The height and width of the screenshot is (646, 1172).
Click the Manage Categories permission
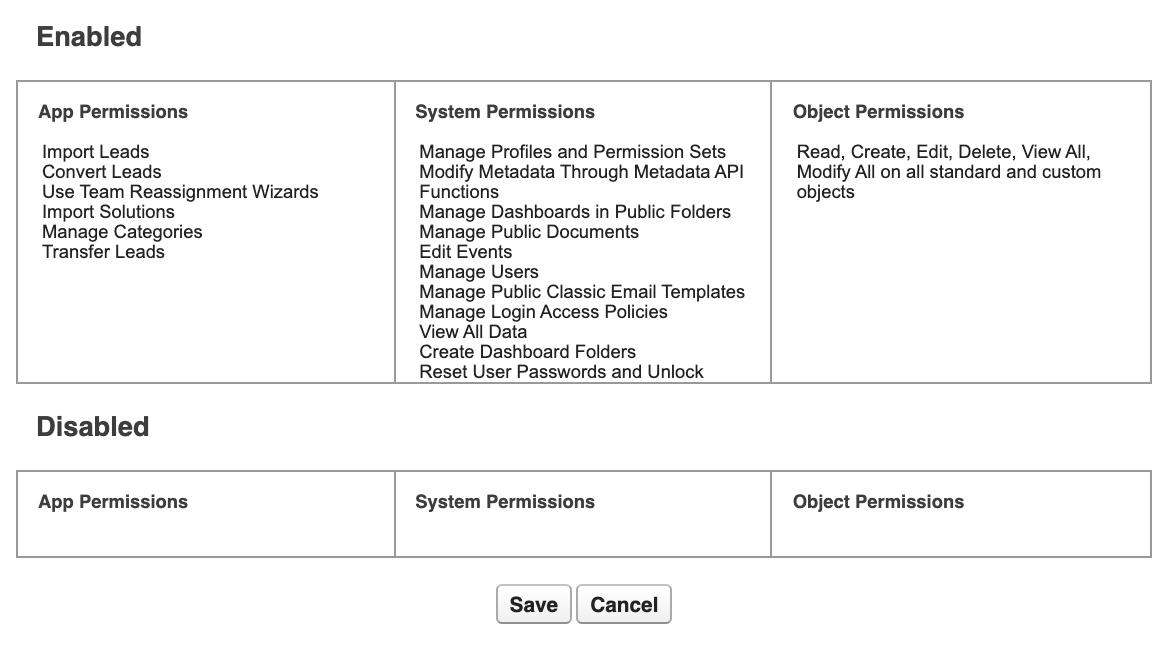tap(122, 232)
